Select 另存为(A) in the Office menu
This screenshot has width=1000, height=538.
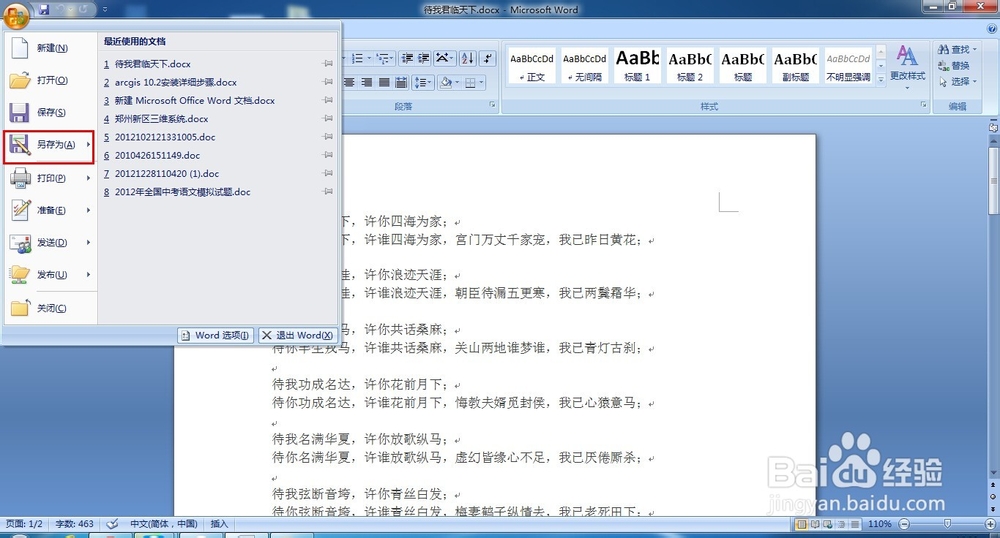[x=50, y=146]
